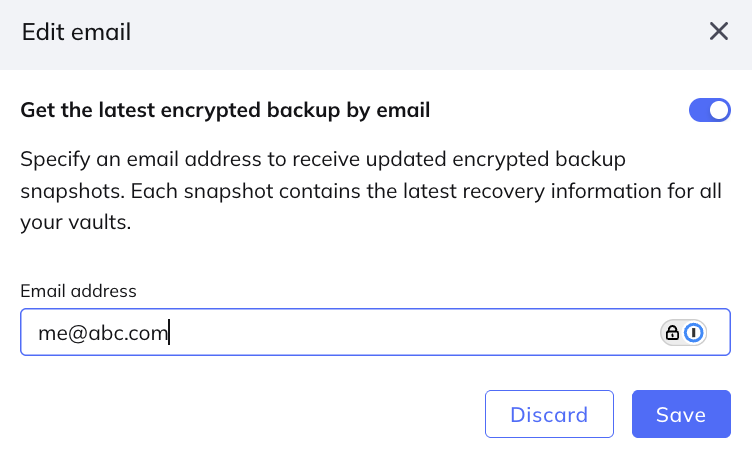Select the outlined Discard button
The width and height of the screenshot is (752, 462).
[548, 414]
